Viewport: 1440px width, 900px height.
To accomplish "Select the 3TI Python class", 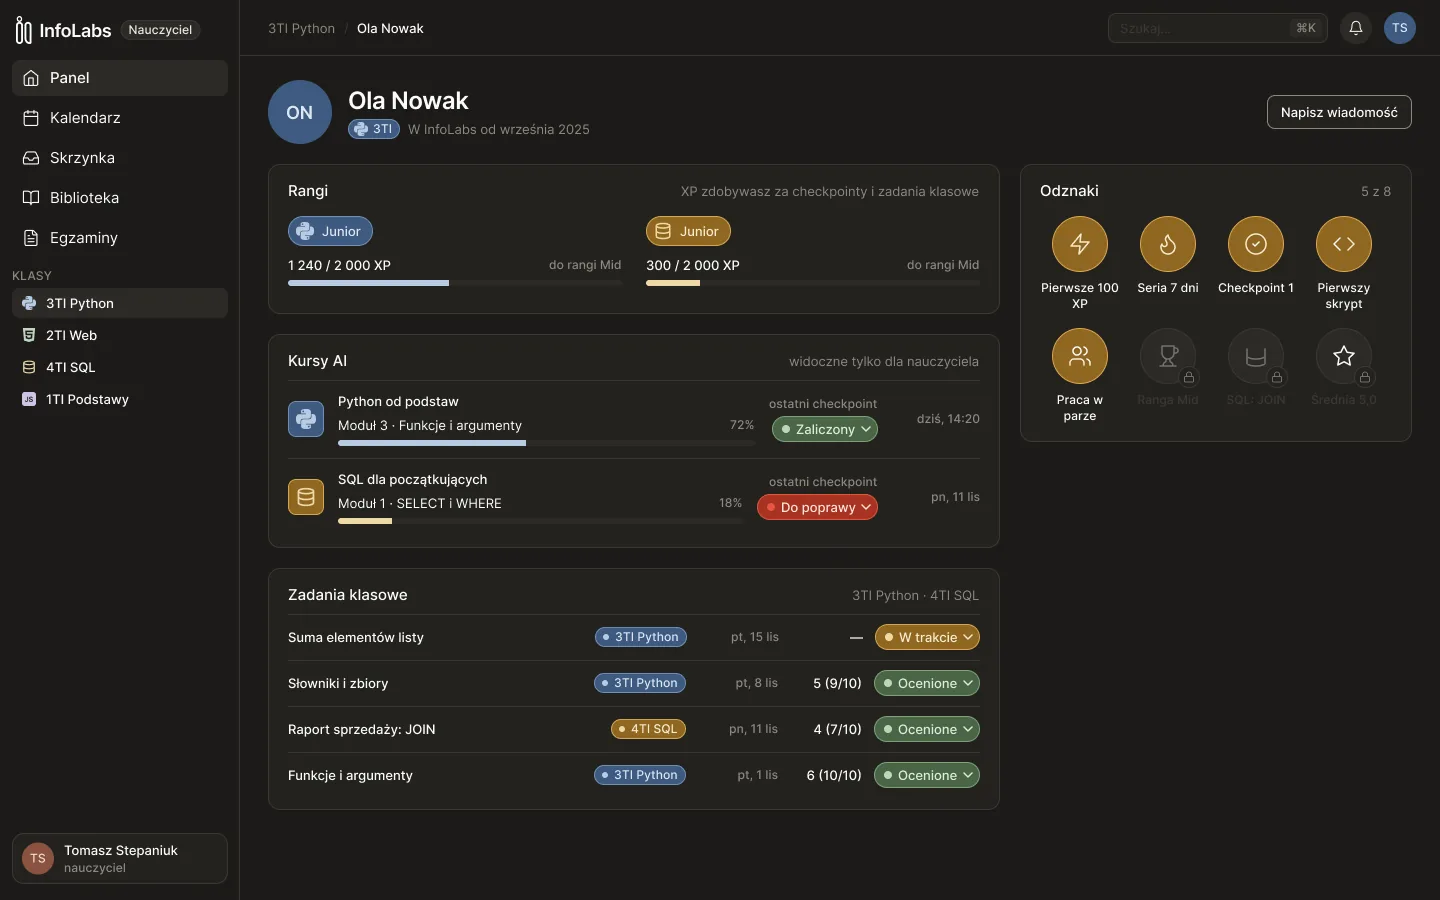I will [120, 303].
